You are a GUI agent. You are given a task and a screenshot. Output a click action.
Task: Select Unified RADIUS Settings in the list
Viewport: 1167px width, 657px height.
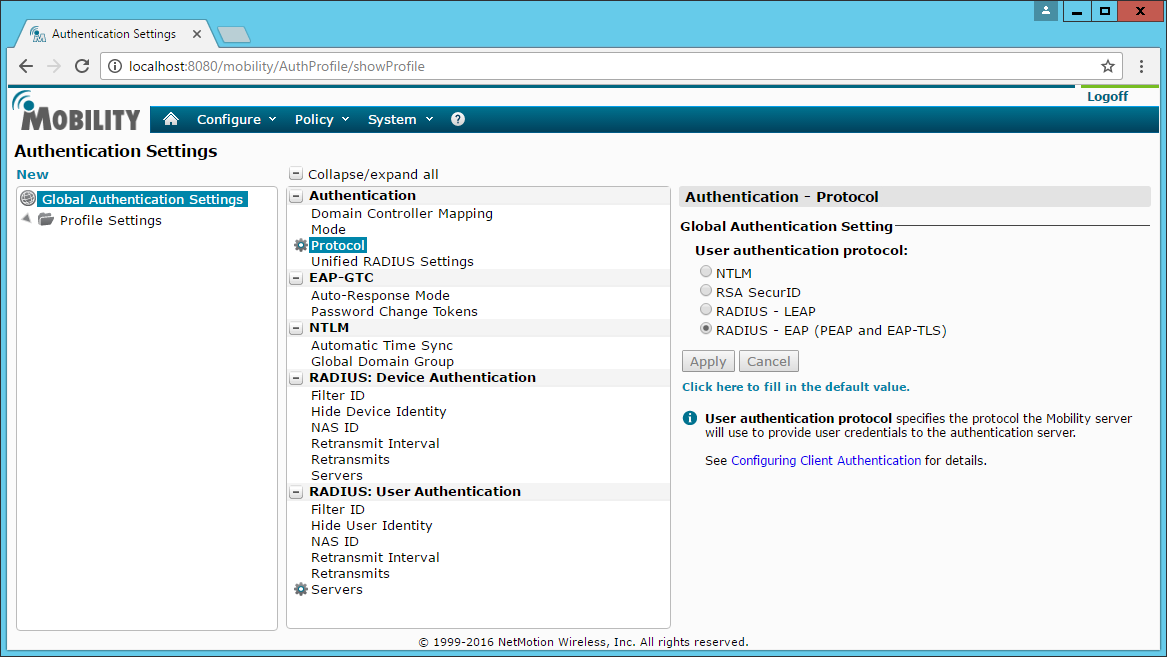point(392,262)
